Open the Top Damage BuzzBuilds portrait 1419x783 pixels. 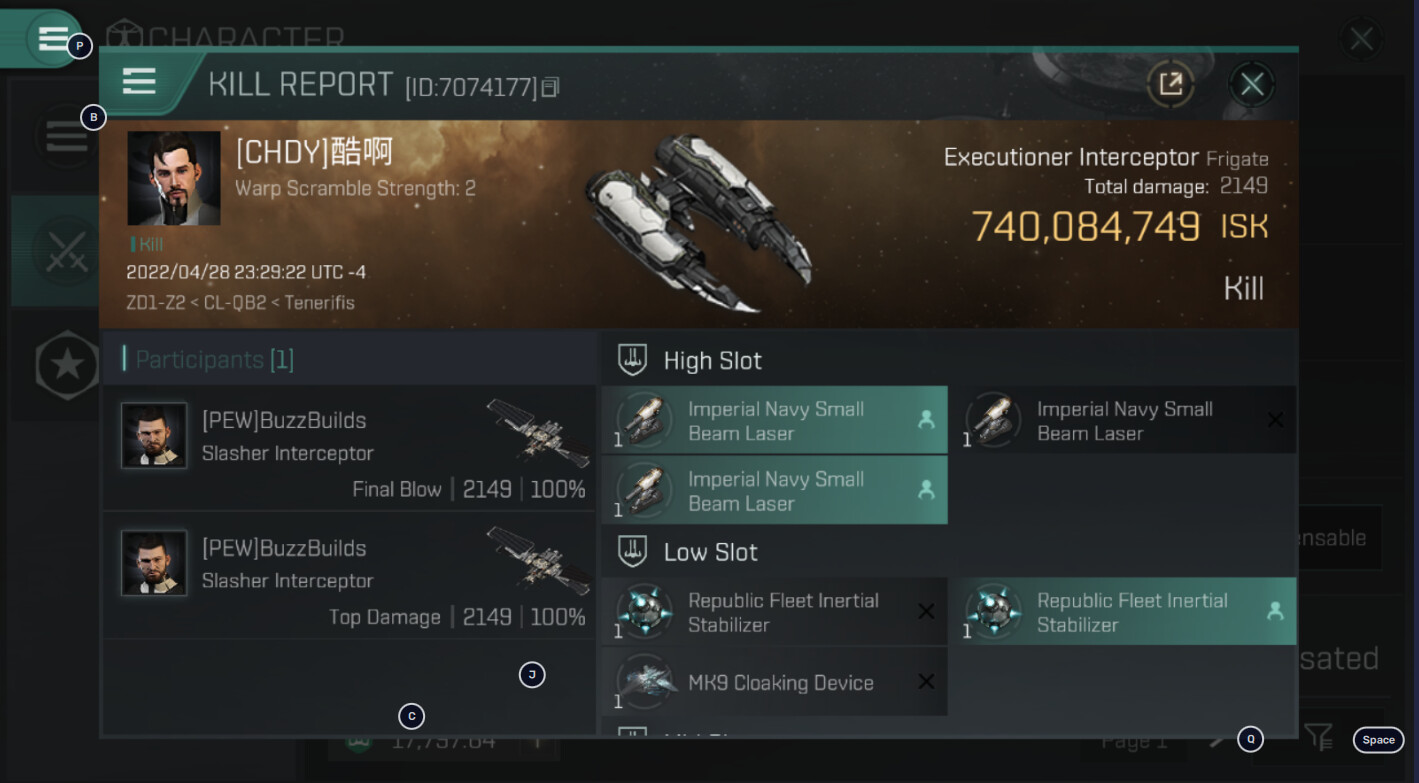click(x=154, y=563)
